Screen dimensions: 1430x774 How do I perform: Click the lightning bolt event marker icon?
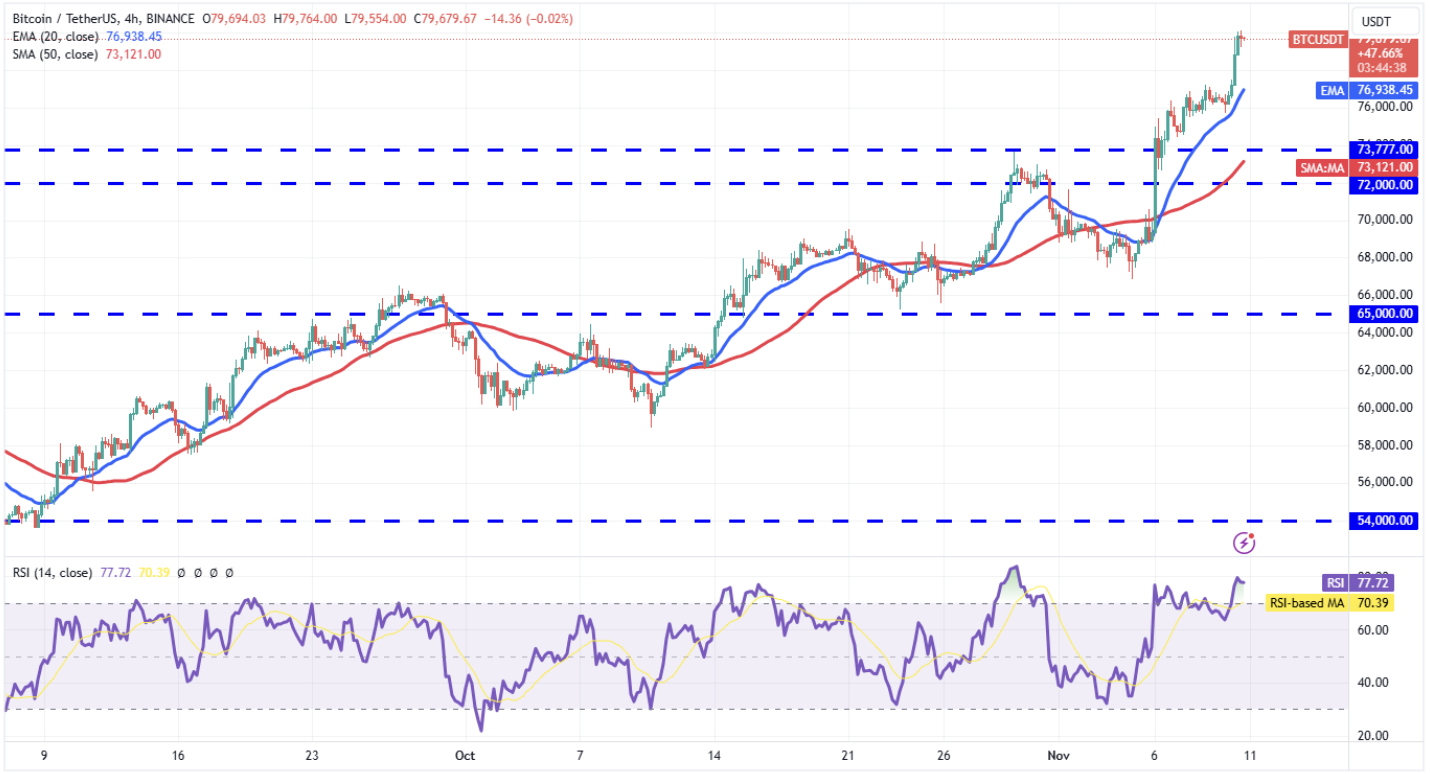click(1245, 543)
